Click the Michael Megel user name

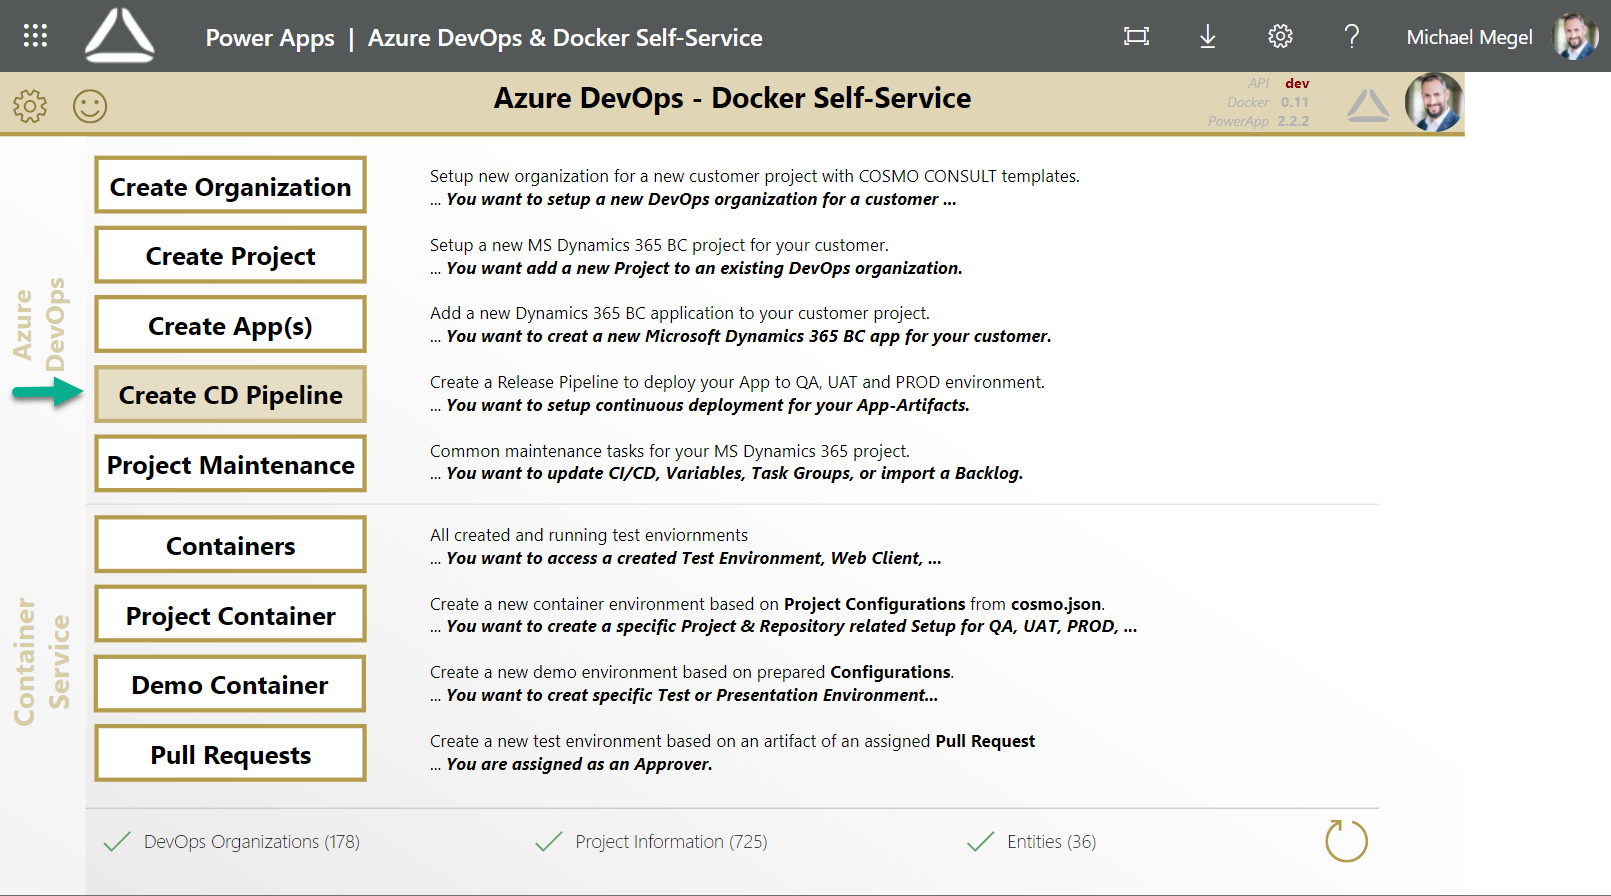[1469, 37]
